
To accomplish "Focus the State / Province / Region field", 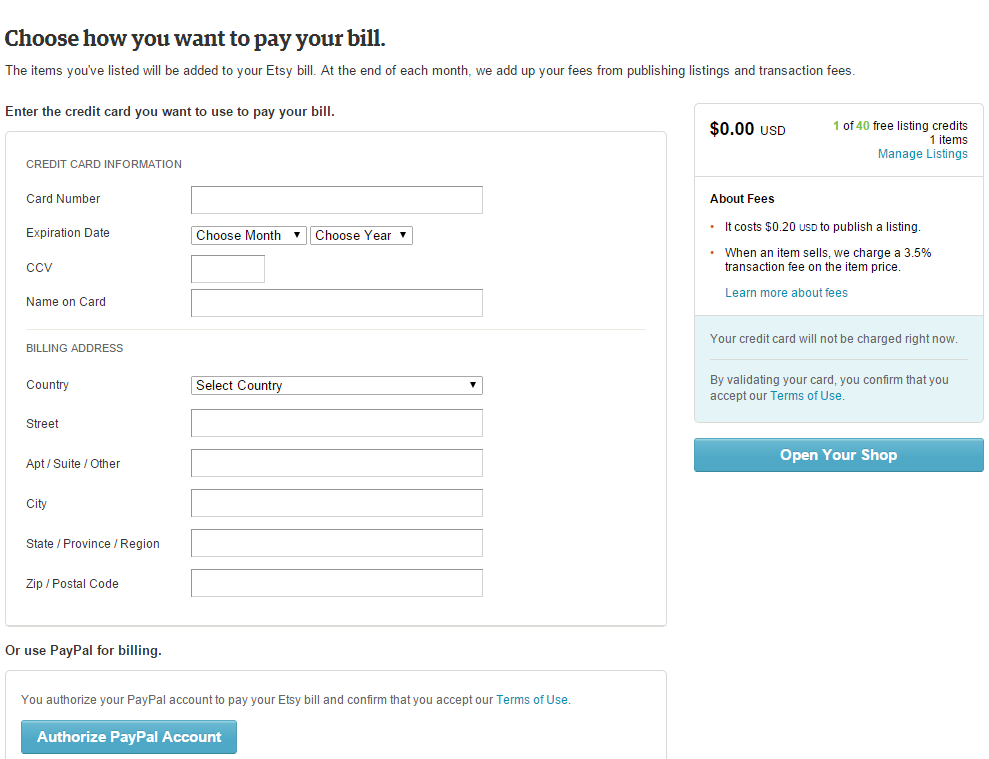I will (336, 543).
